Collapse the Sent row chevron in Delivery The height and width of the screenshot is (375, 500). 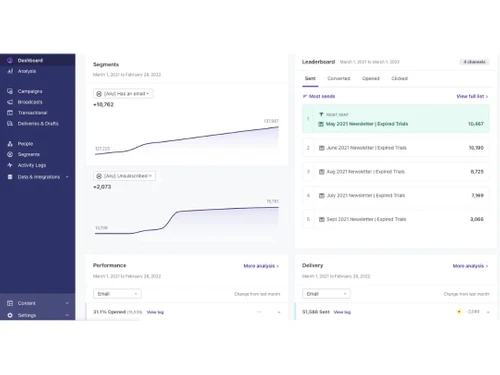[x=488, y=312]
